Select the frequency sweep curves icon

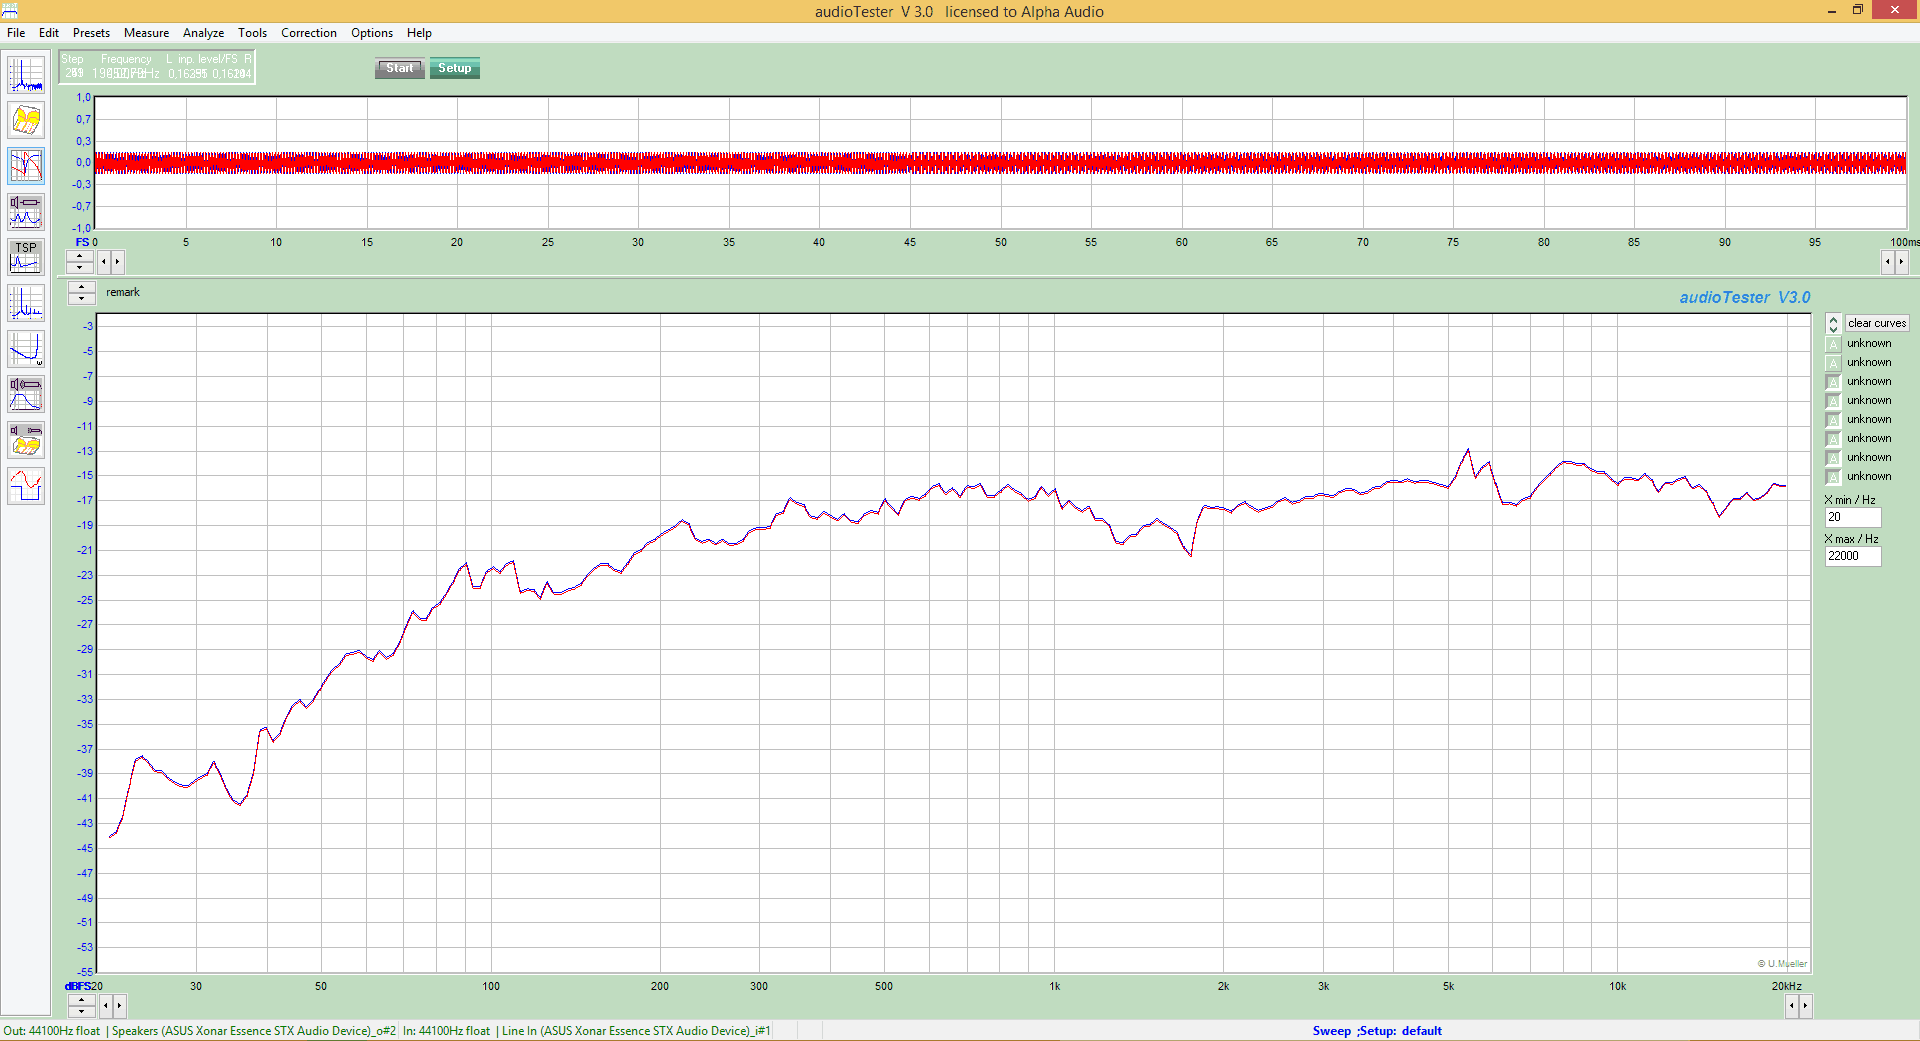click(x=26, y=166)
